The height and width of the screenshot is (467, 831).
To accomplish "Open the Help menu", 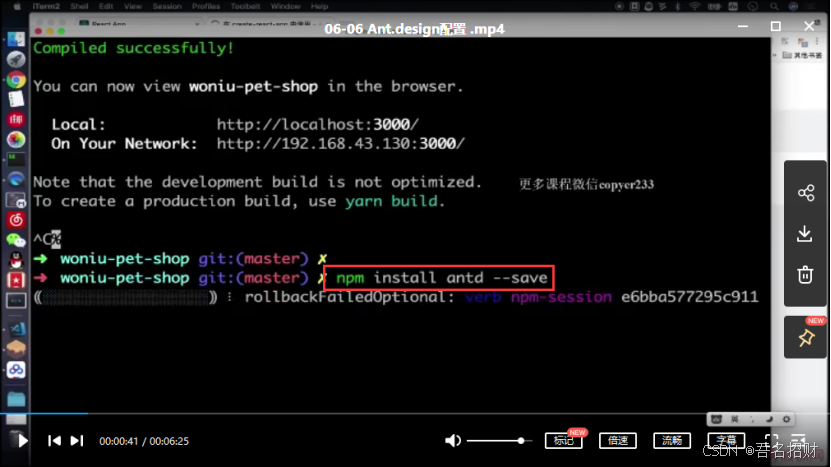I will (319, 6).
